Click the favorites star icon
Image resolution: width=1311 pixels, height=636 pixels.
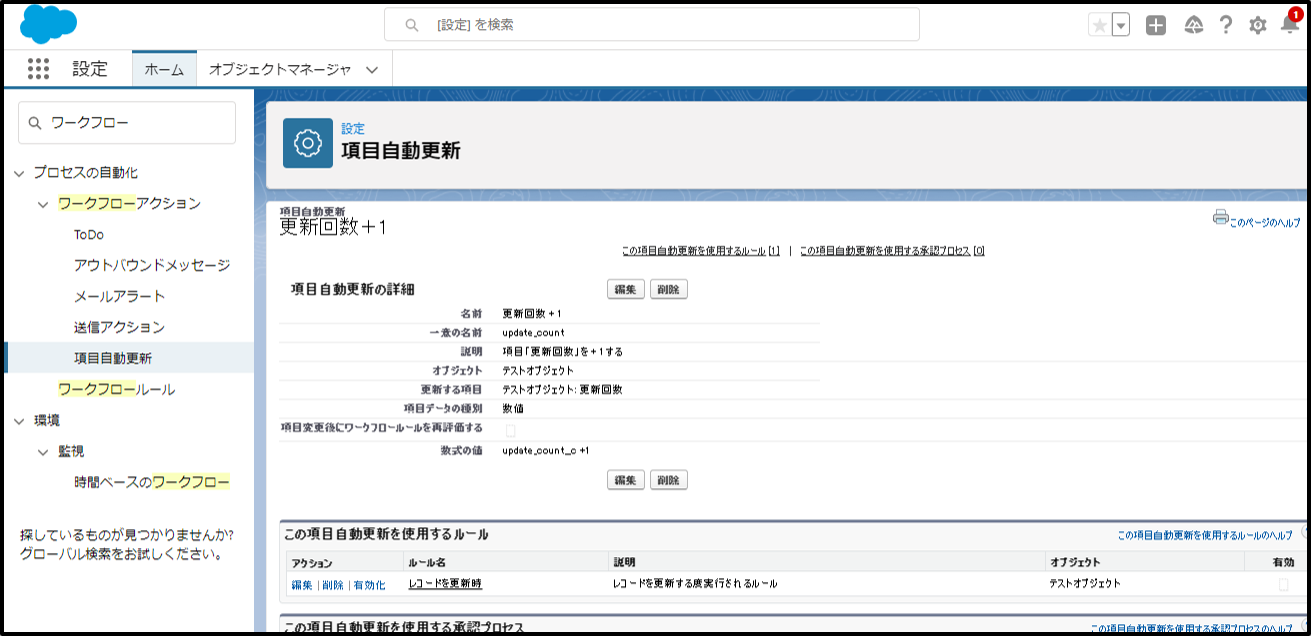(x=1100, y=26)
